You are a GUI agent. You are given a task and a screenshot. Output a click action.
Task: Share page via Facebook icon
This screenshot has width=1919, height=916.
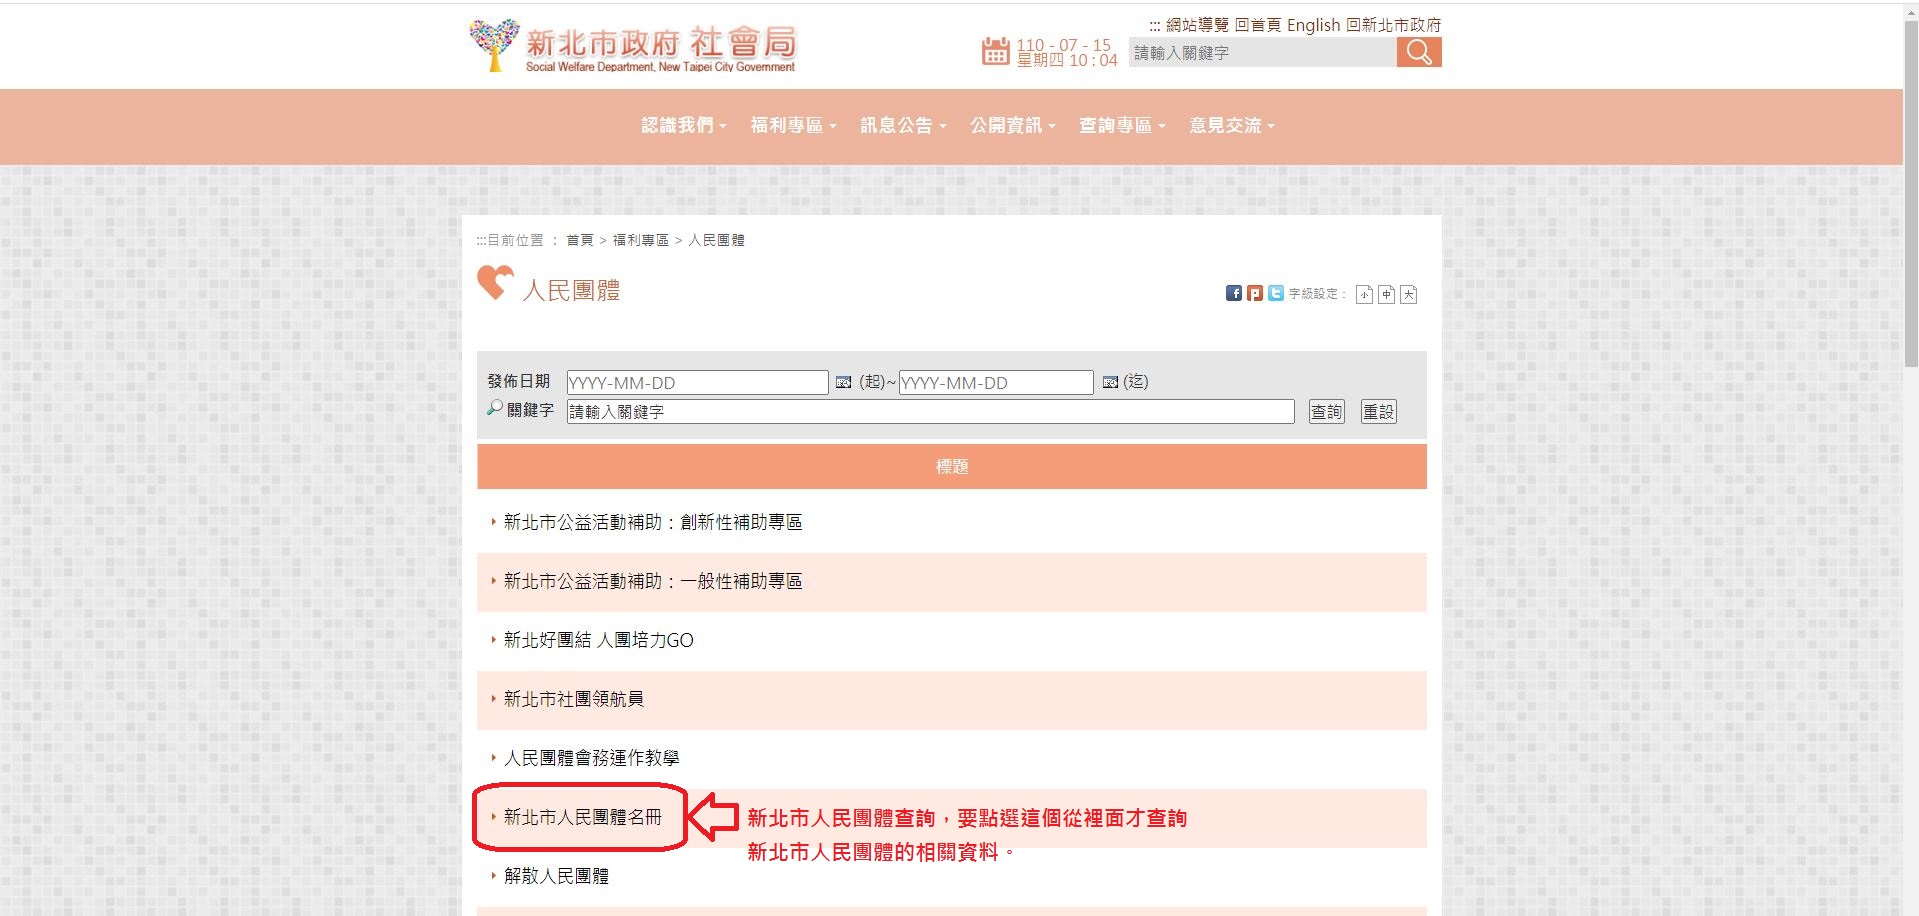tap(1234, 293)
